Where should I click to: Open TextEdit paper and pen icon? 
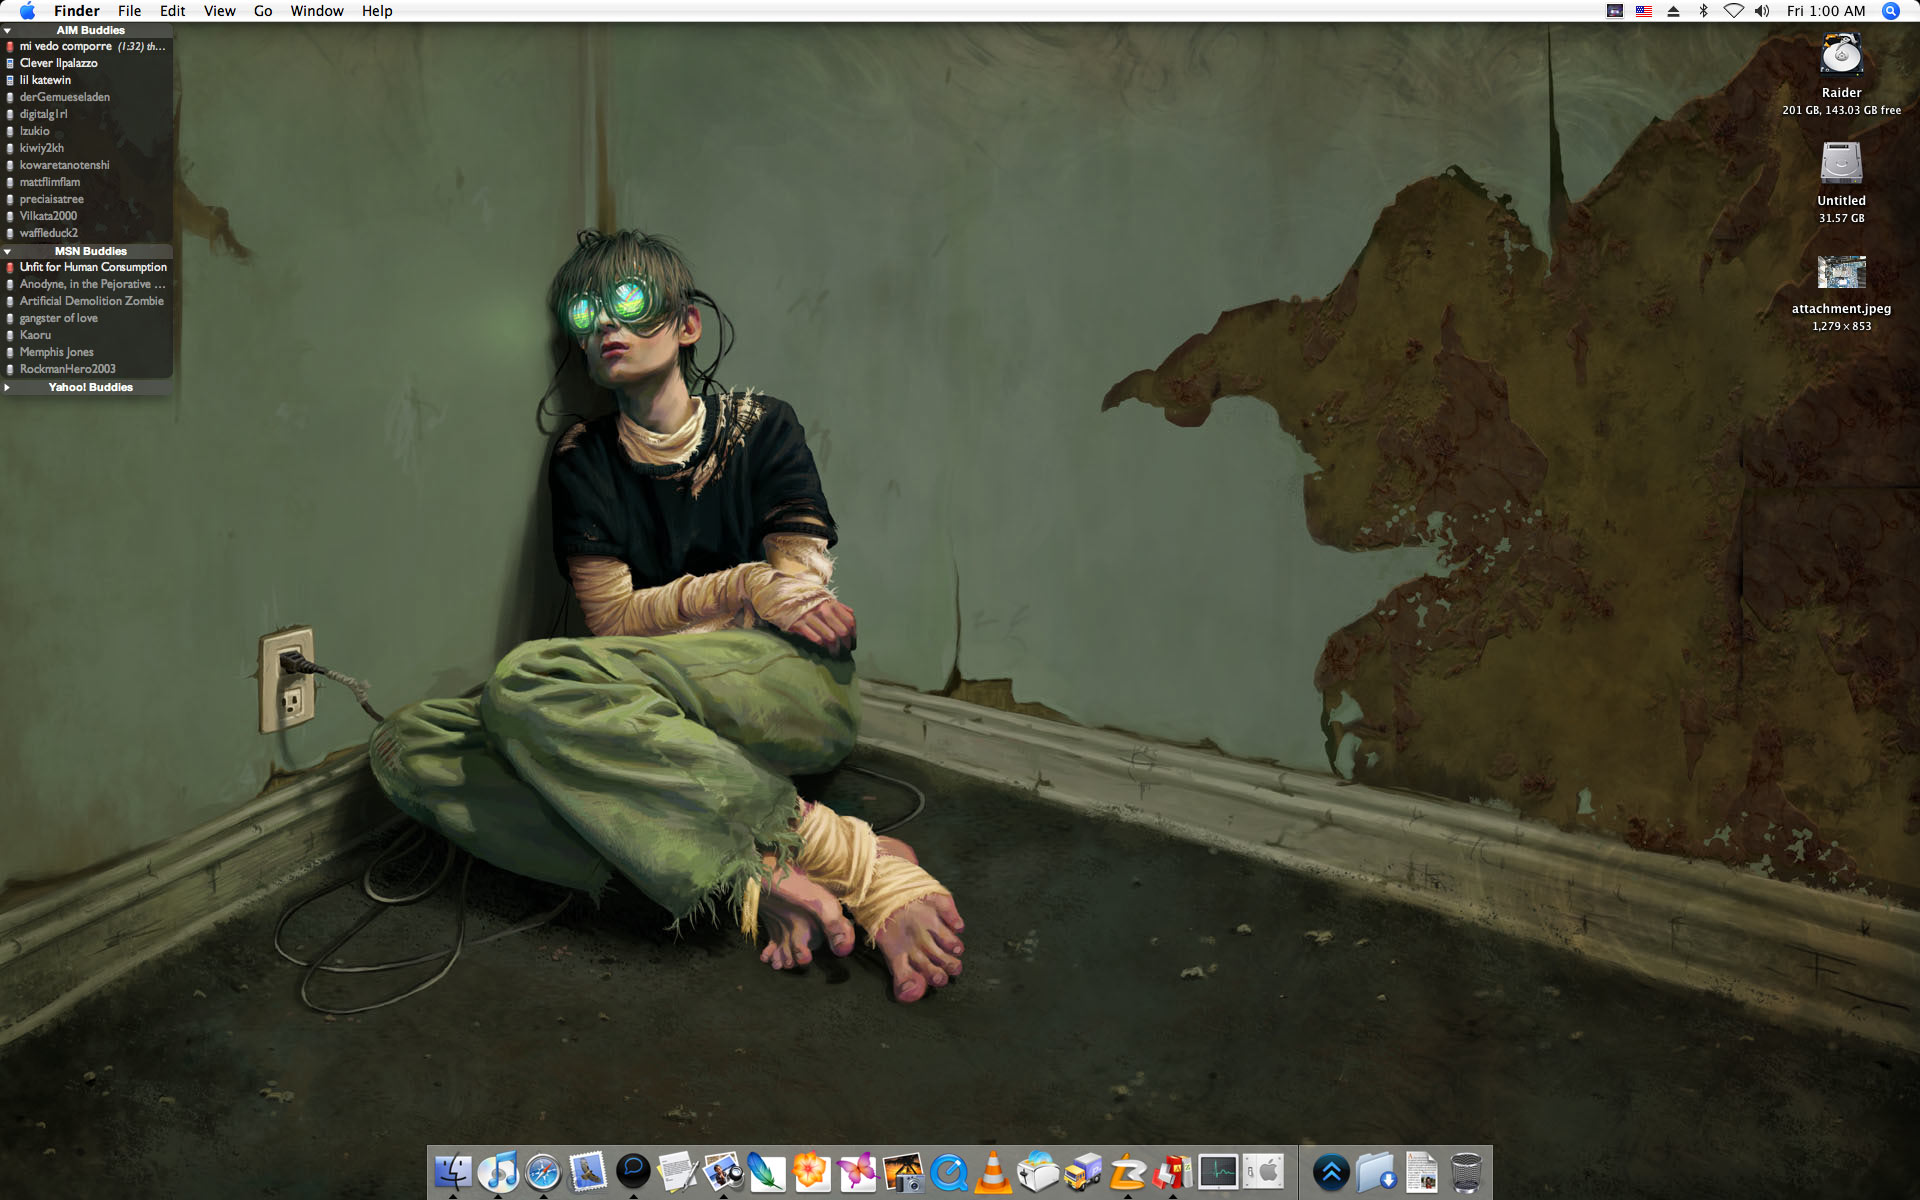click(x=678, y=1171)
